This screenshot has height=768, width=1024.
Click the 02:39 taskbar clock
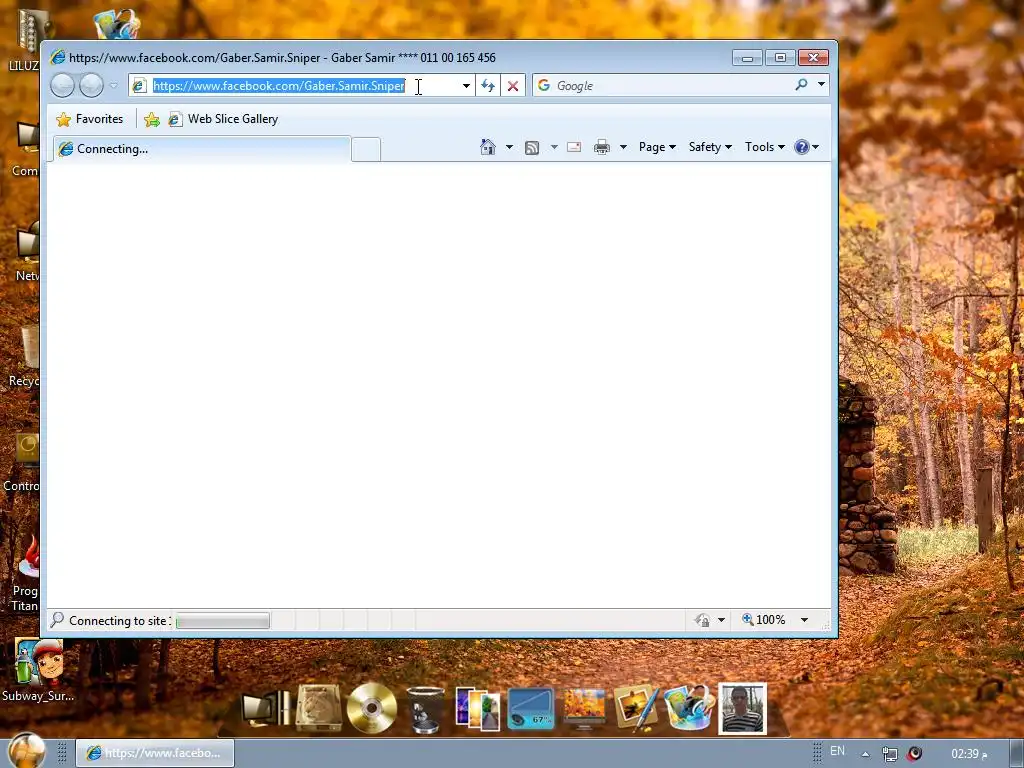point(969,754)
